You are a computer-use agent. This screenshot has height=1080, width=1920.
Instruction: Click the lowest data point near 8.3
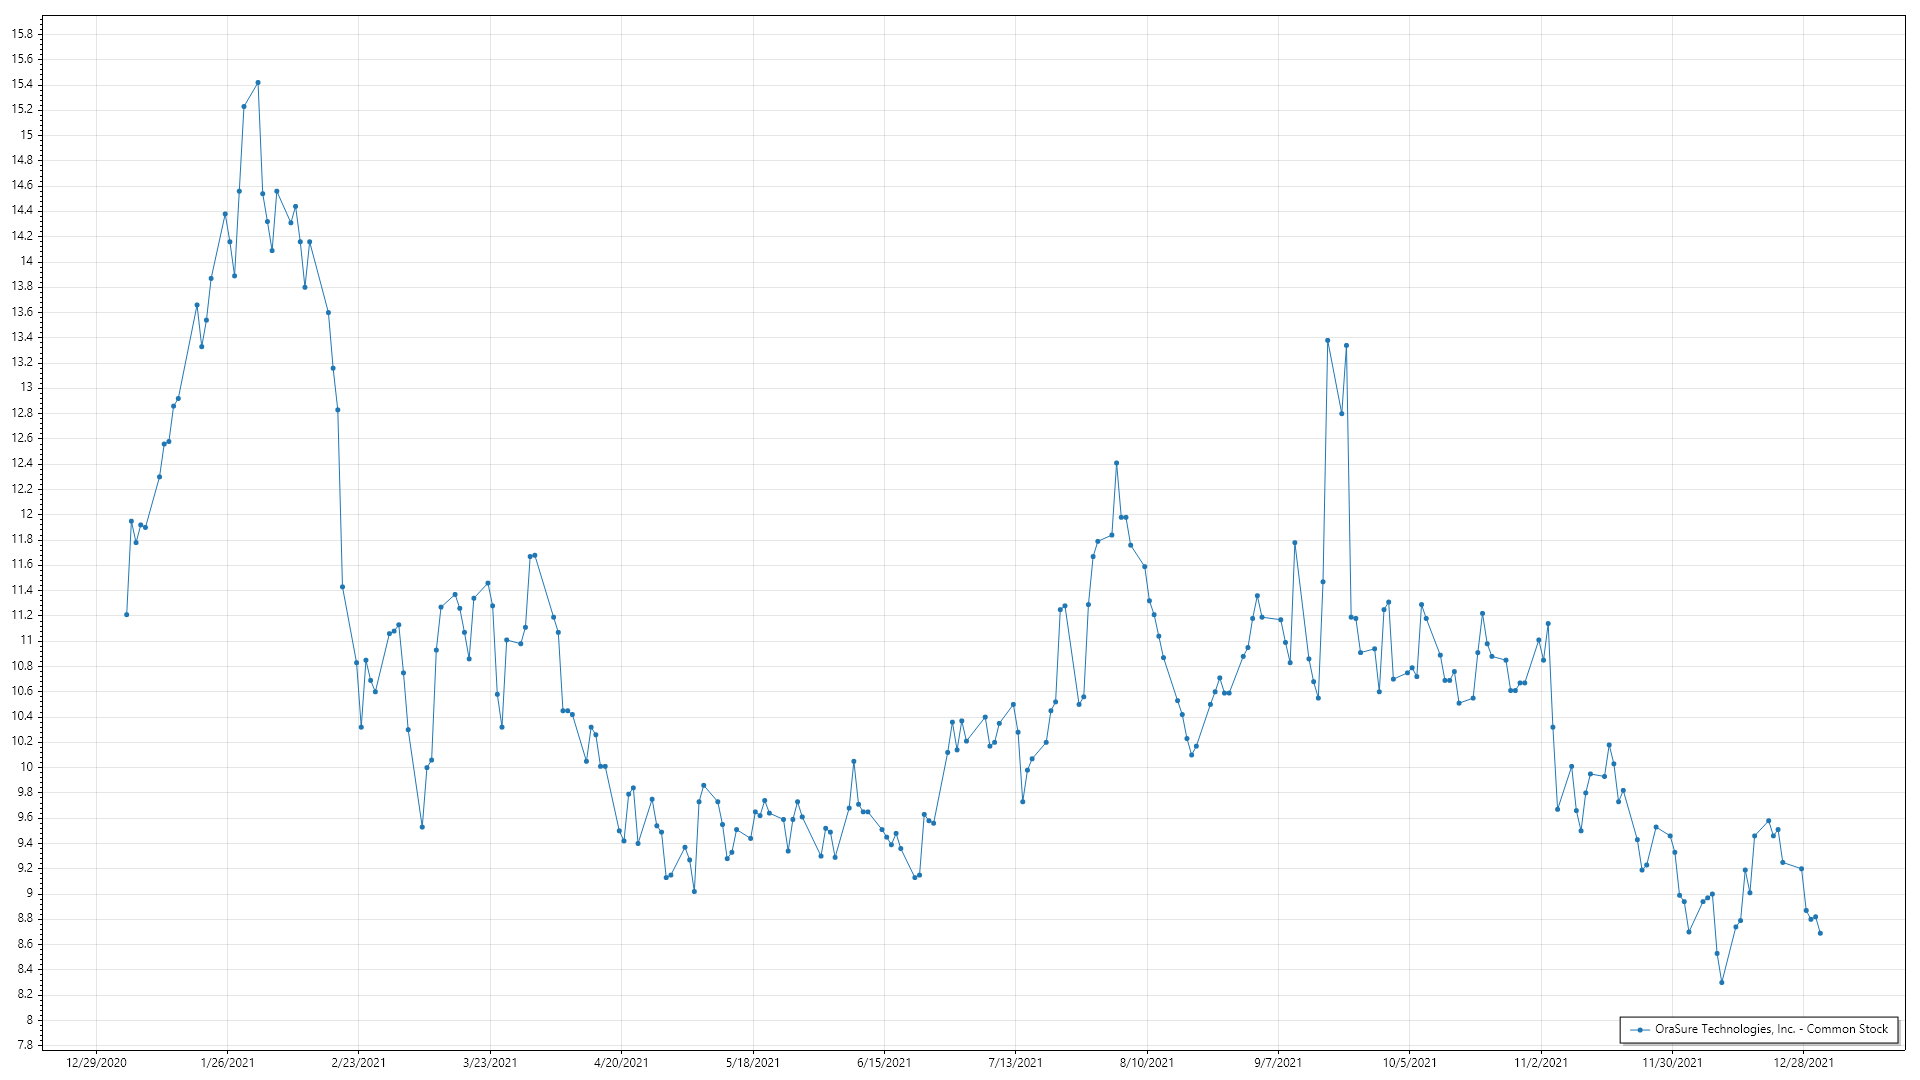[1721, 982]
